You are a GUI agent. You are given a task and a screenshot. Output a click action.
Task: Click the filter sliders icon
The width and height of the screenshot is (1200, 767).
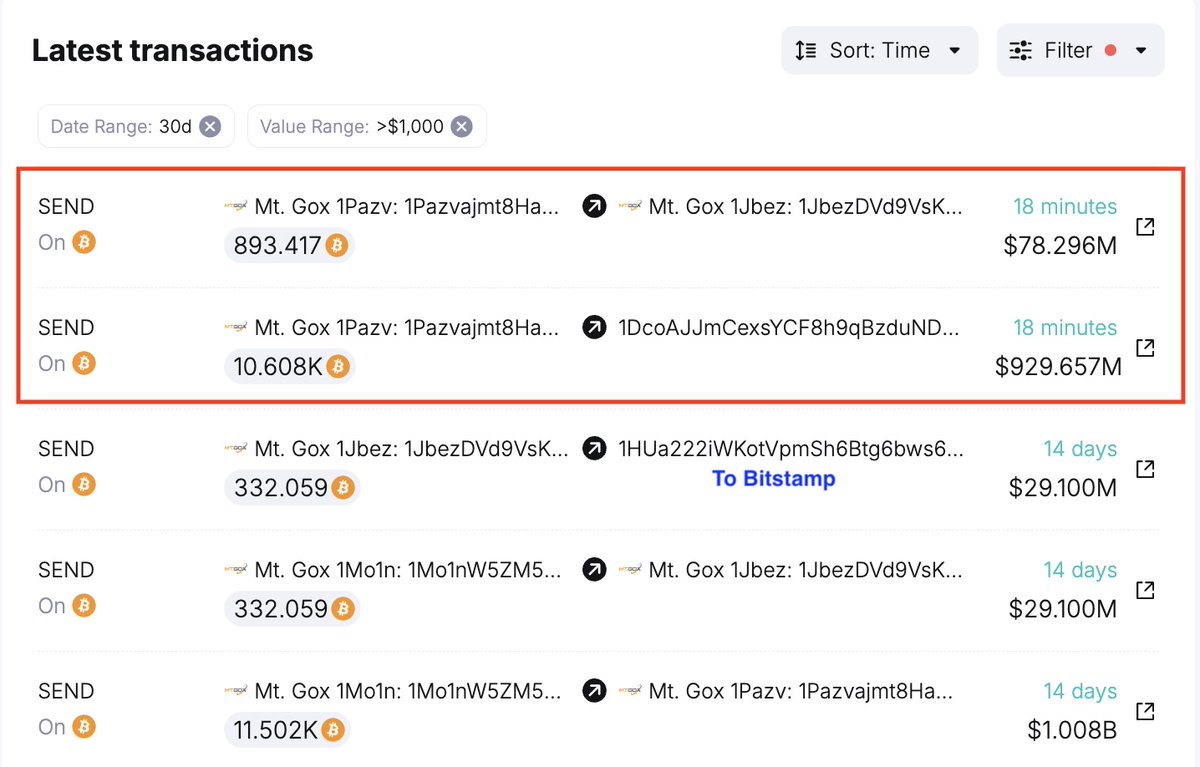(x=1021, y=50)
